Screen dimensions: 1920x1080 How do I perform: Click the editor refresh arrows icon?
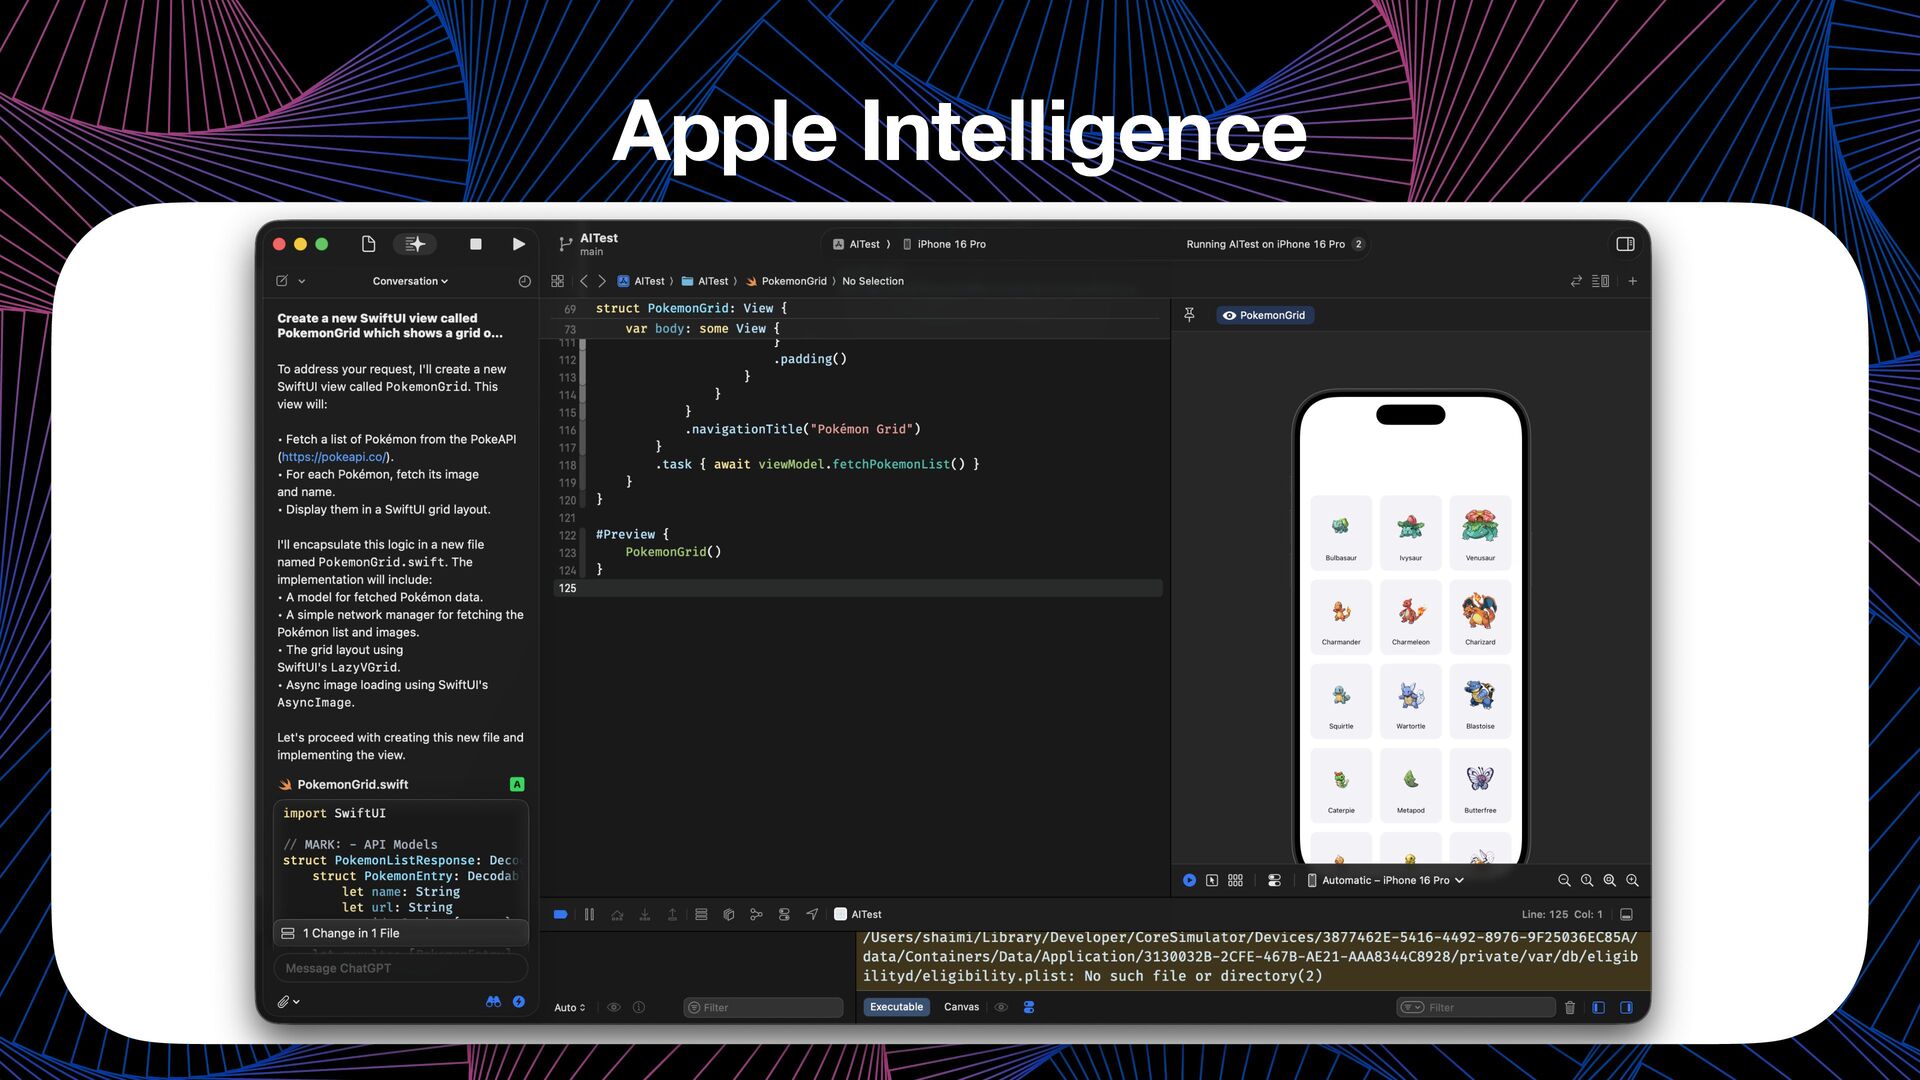[x=1576, y=281]
